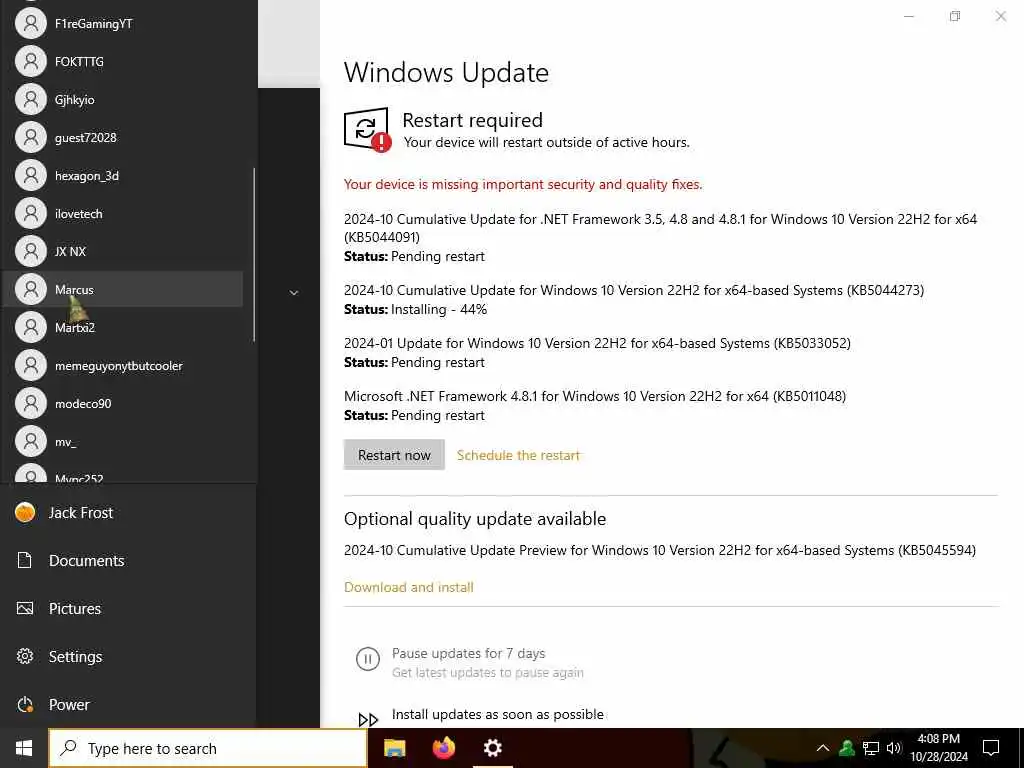Click the mv_ user avatar icon

click(31, 441)
